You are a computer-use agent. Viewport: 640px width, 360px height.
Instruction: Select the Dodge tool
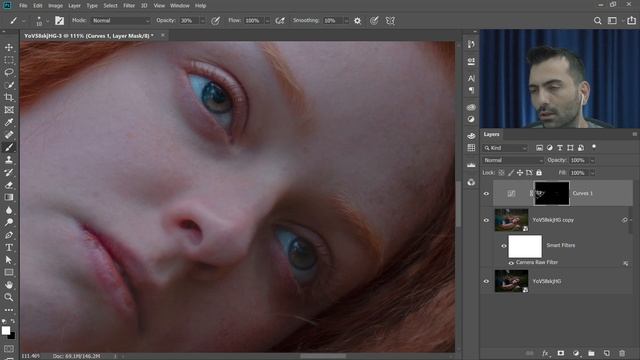pos(9,222)
